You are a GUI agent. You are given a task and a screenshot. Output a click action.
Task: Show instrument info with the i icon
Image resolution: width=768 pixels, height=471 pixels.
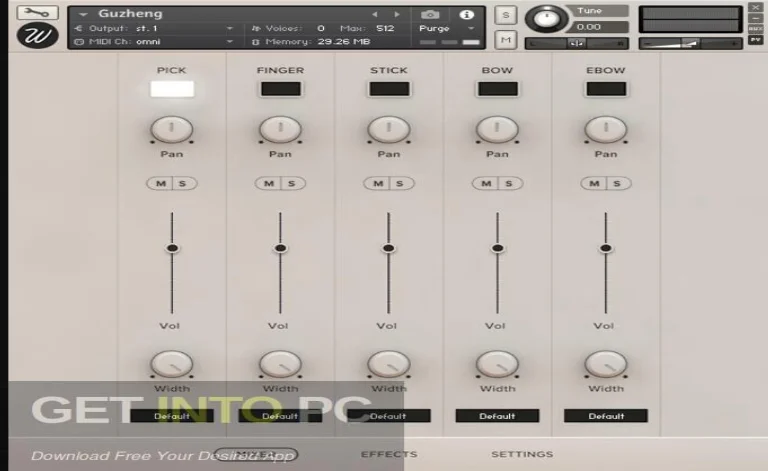[x=466, y=15]
